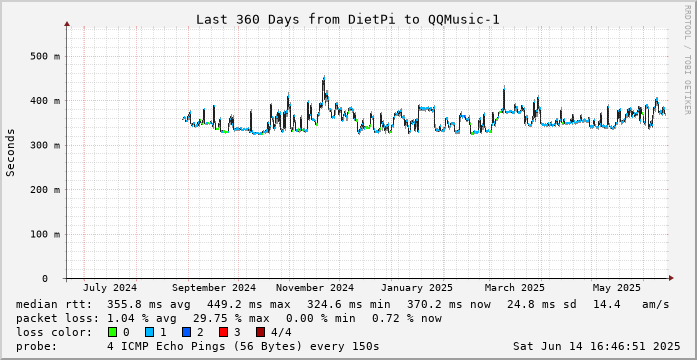Image resolution: width=697 pixels, height=360 pixels.
Task: Click the '100 m' y-axis label
Action: (45, 234)
